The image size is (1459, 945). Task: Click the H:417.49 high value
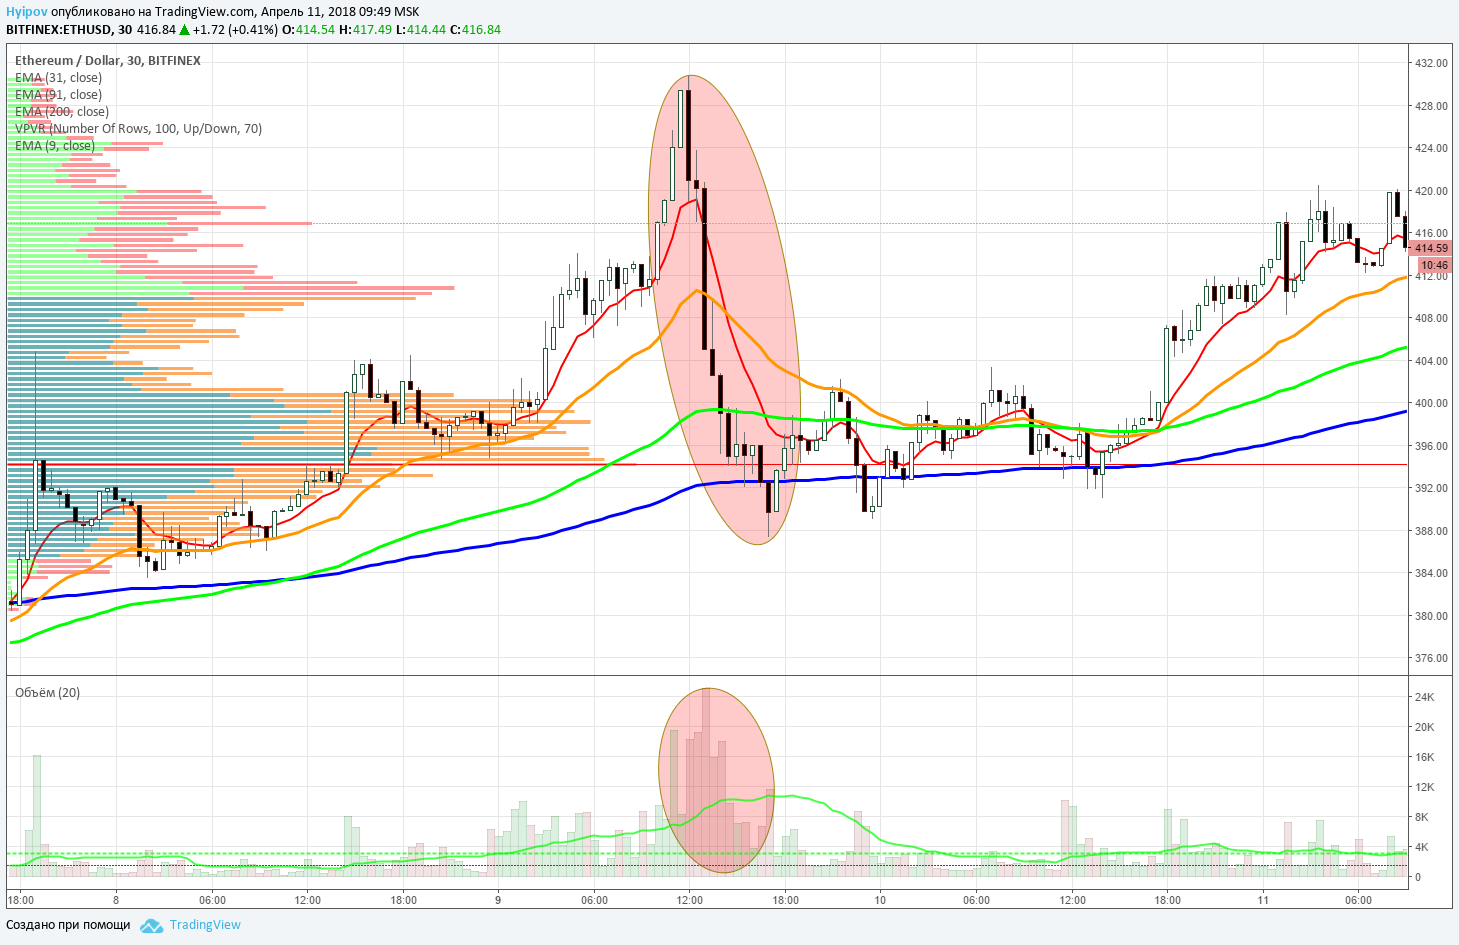[365, 30]
